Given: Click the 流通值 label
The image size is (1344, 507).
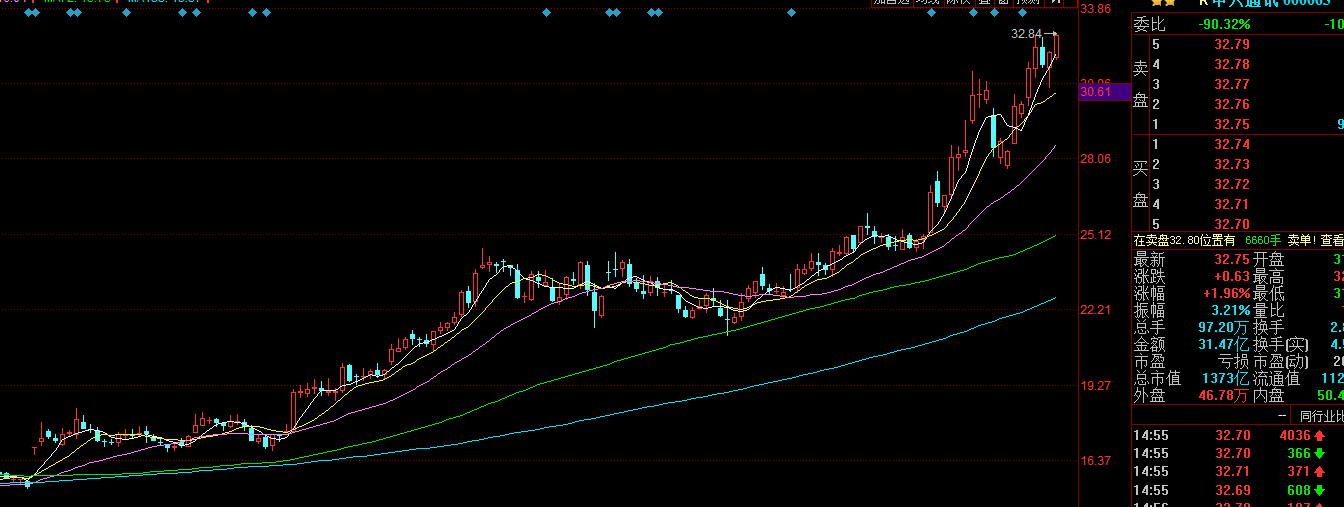Looking at the screenshot, I should [x=1277, y=379].
